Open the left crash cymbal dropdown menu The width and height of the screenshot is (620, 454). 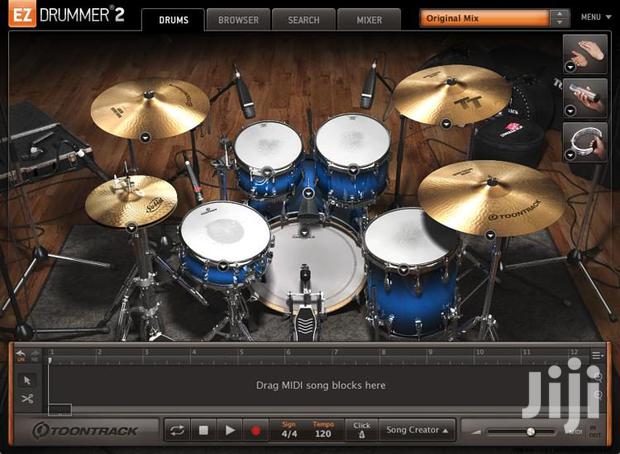tap(145, 138)
